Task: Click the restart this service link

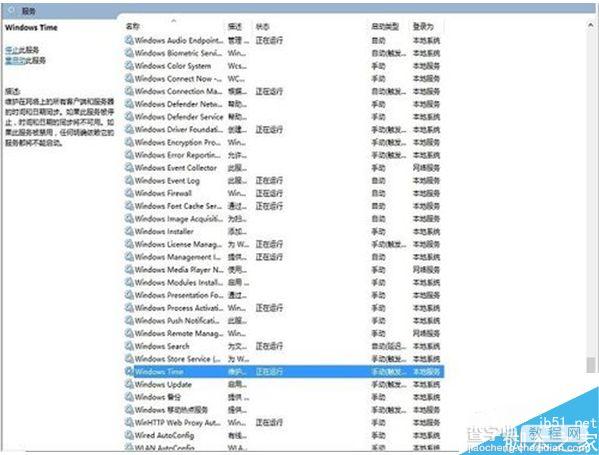Action: pyautogui.click(x=15, y=60)
